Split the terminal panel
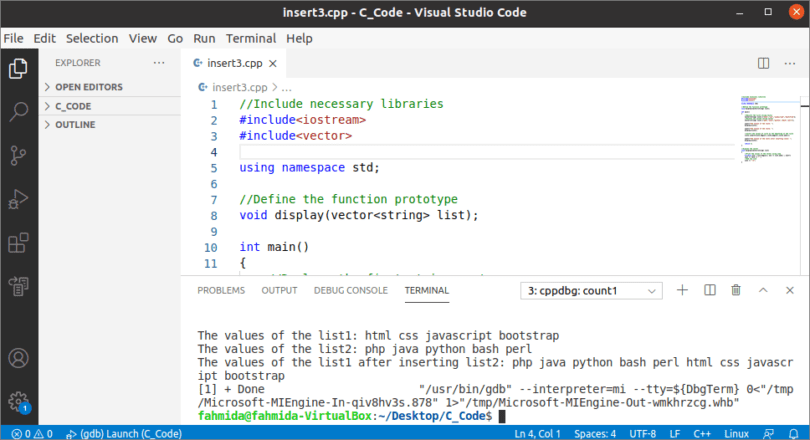The height and width of the screenshot is (440, 810). click(710, 290)
